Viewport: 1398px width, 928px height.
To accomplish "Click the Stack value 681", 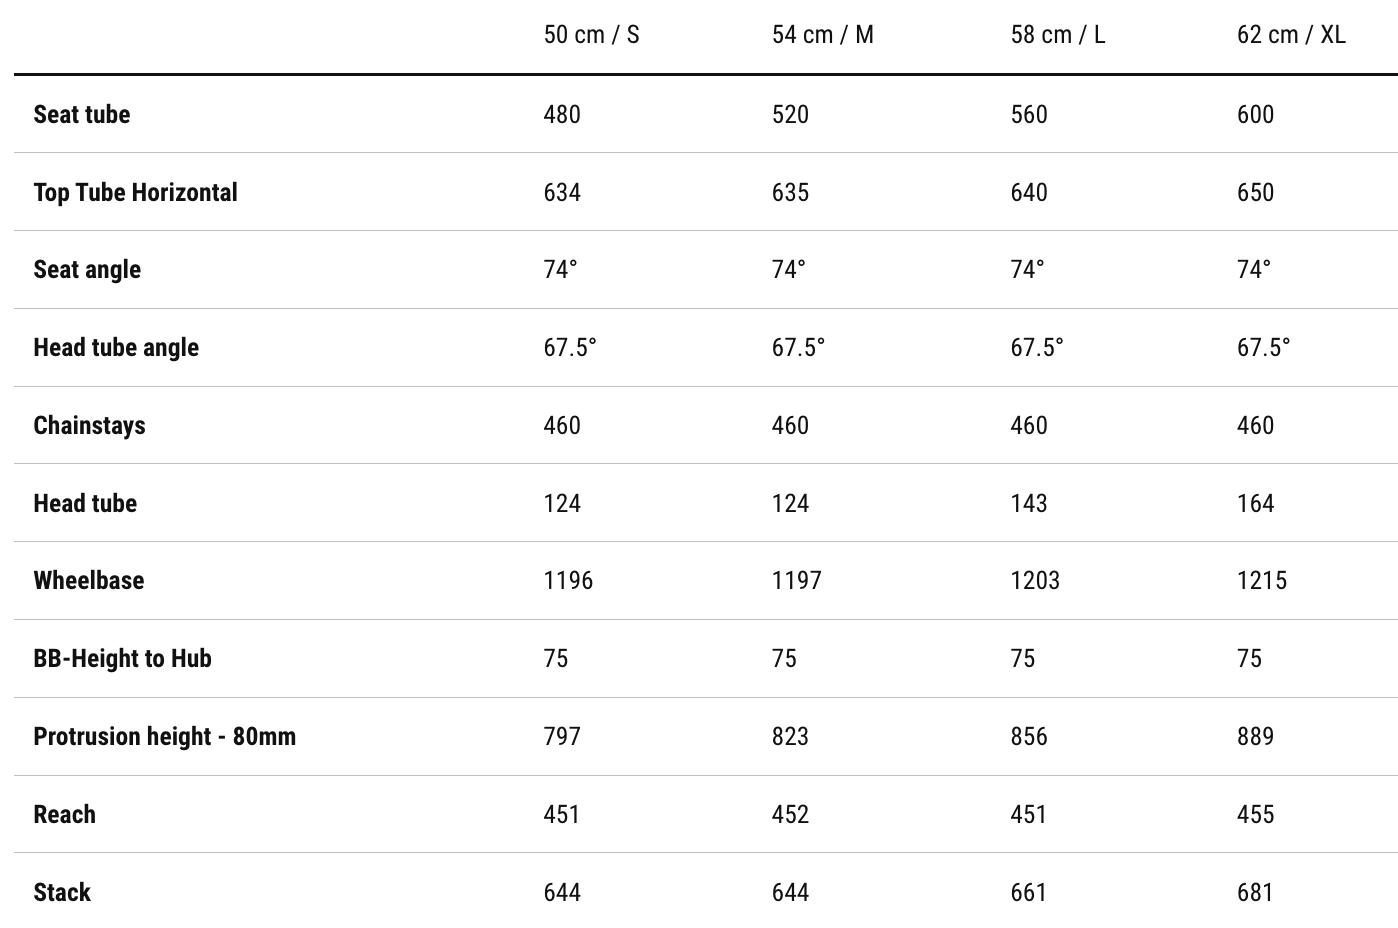I will (1255, 892).
